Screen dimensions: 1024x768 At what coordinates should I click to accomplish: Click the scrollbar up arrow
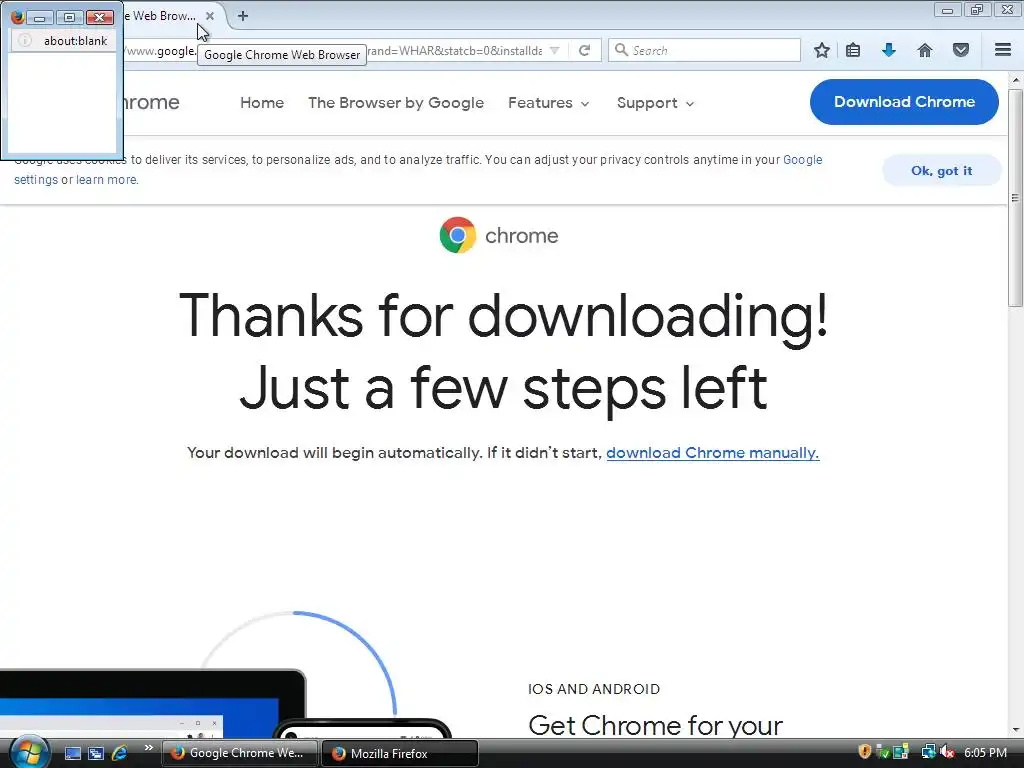click(x=1015, y=80)
